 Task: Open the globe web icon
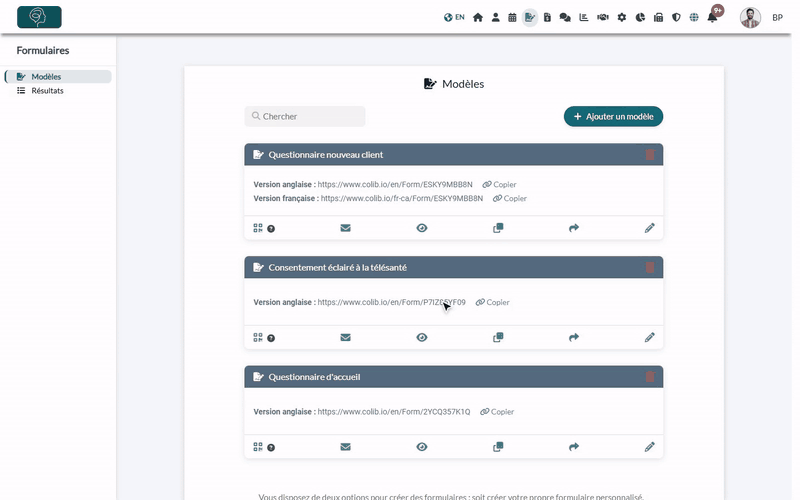coord(694,17)
